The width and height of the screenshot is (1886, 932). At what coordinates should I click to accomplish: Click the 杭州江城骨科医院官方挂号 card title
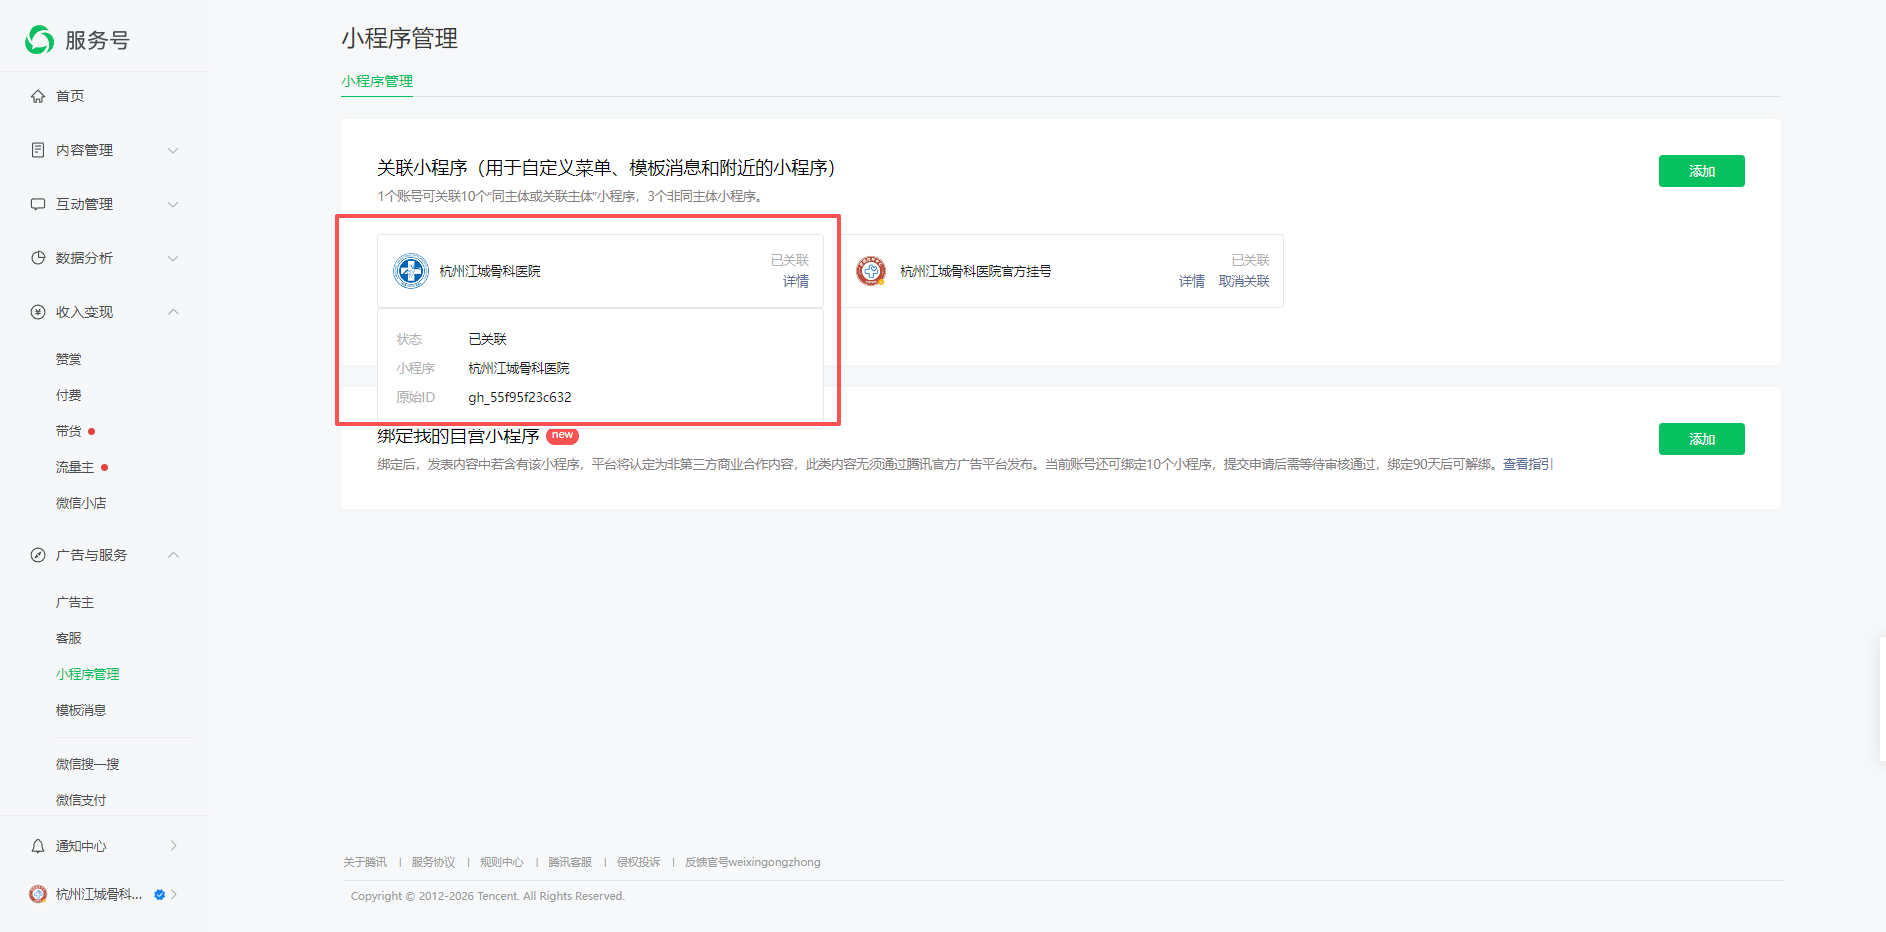click(976, 271)
